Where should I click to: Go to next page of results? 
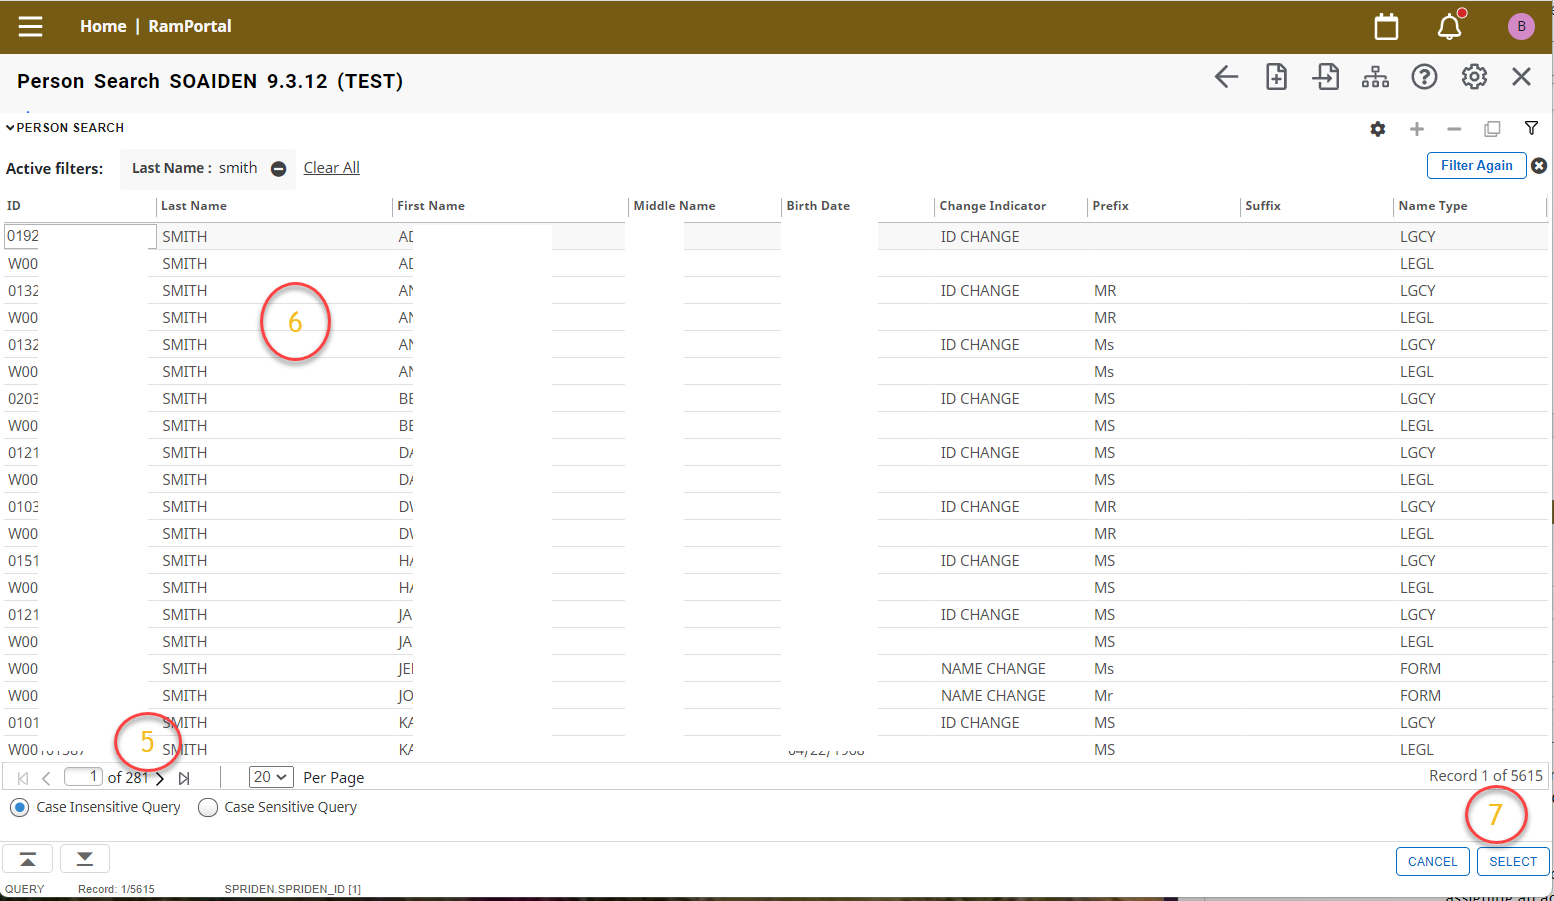pos(160,778)
